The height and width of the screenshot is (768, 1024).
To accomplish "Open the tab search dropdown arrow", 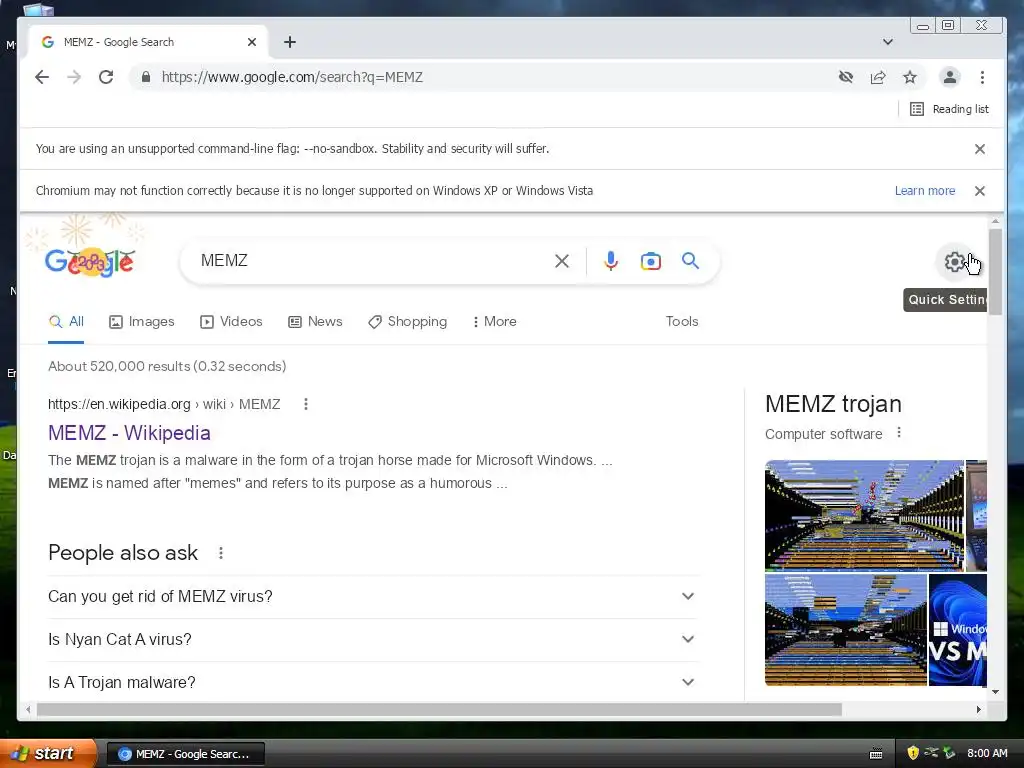I will click(x=888, y=42).
